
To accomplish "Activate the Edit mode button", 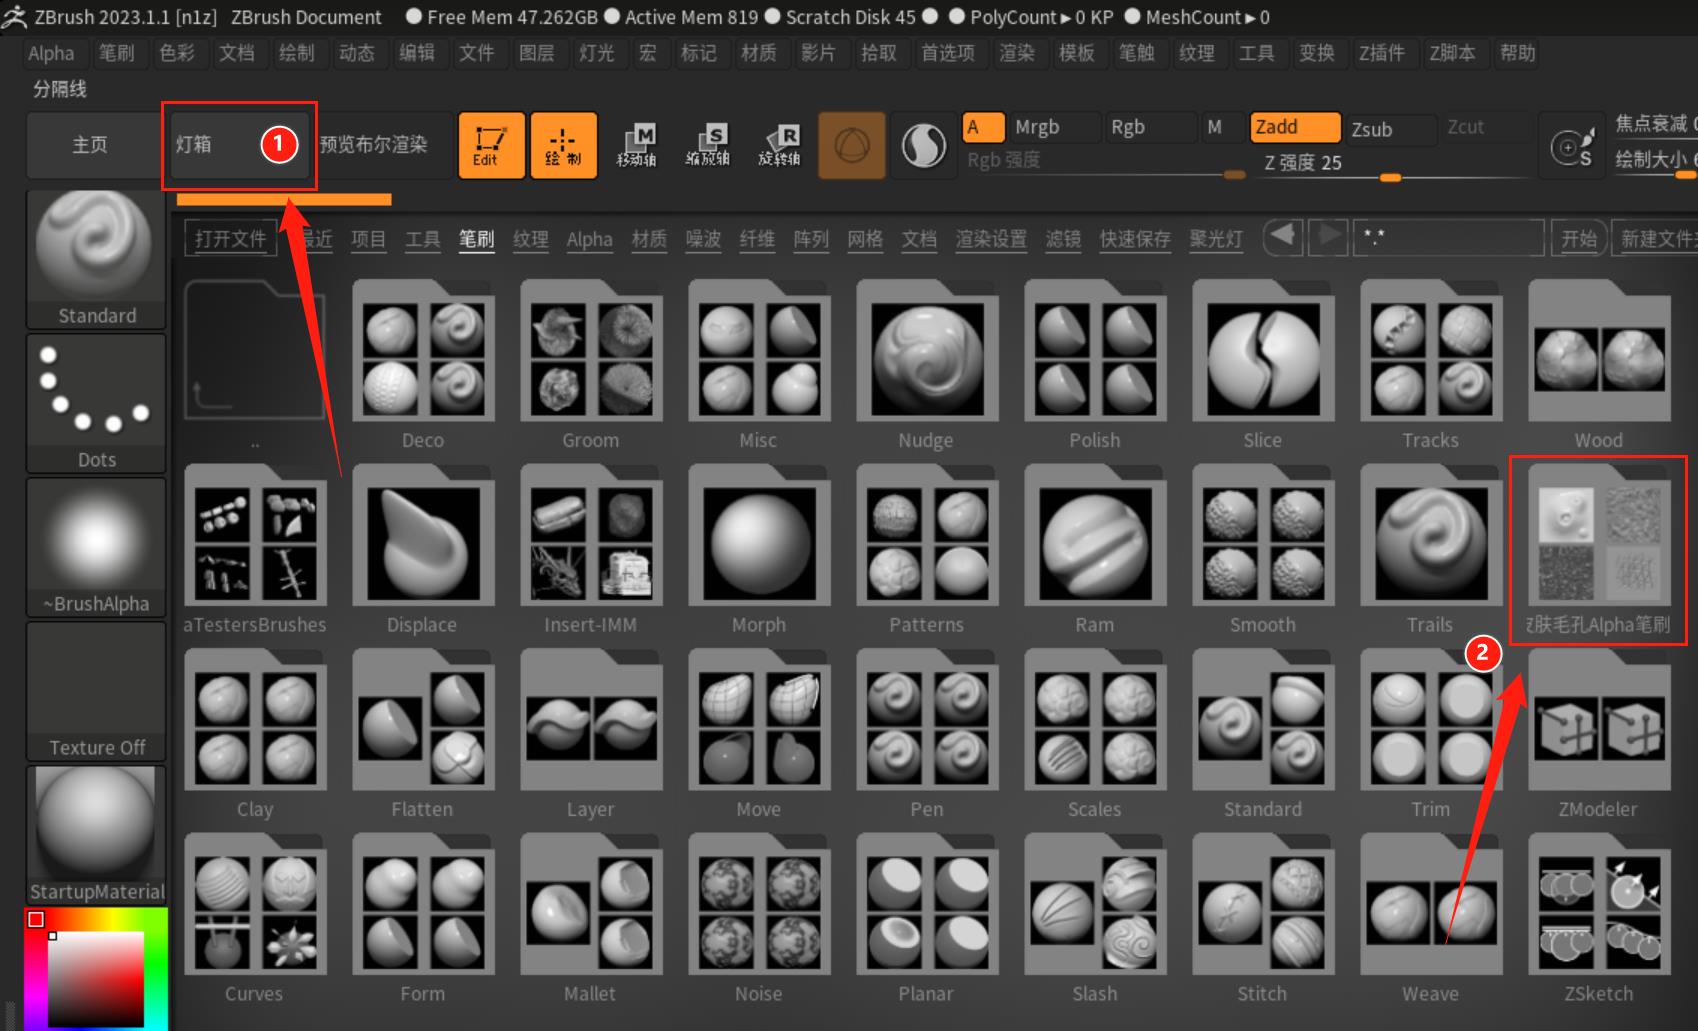I will click(x=491, y=145).
